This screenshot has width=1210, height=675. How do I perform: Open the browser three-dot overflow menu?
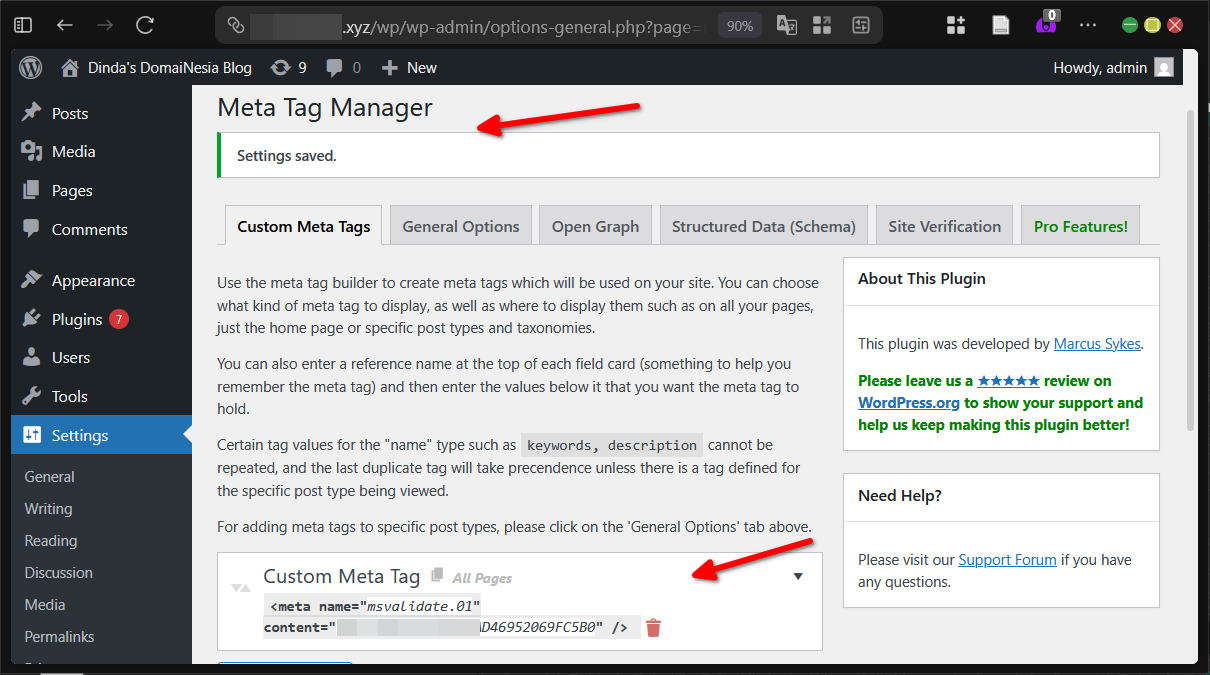coord(1088,25)
